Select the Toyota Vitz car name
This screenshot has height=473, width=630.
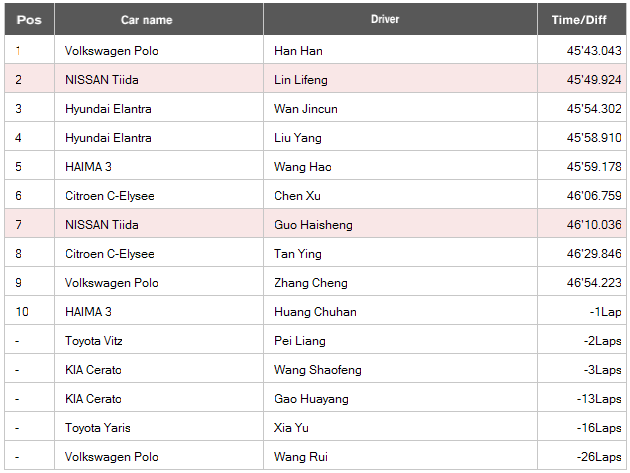94,341
